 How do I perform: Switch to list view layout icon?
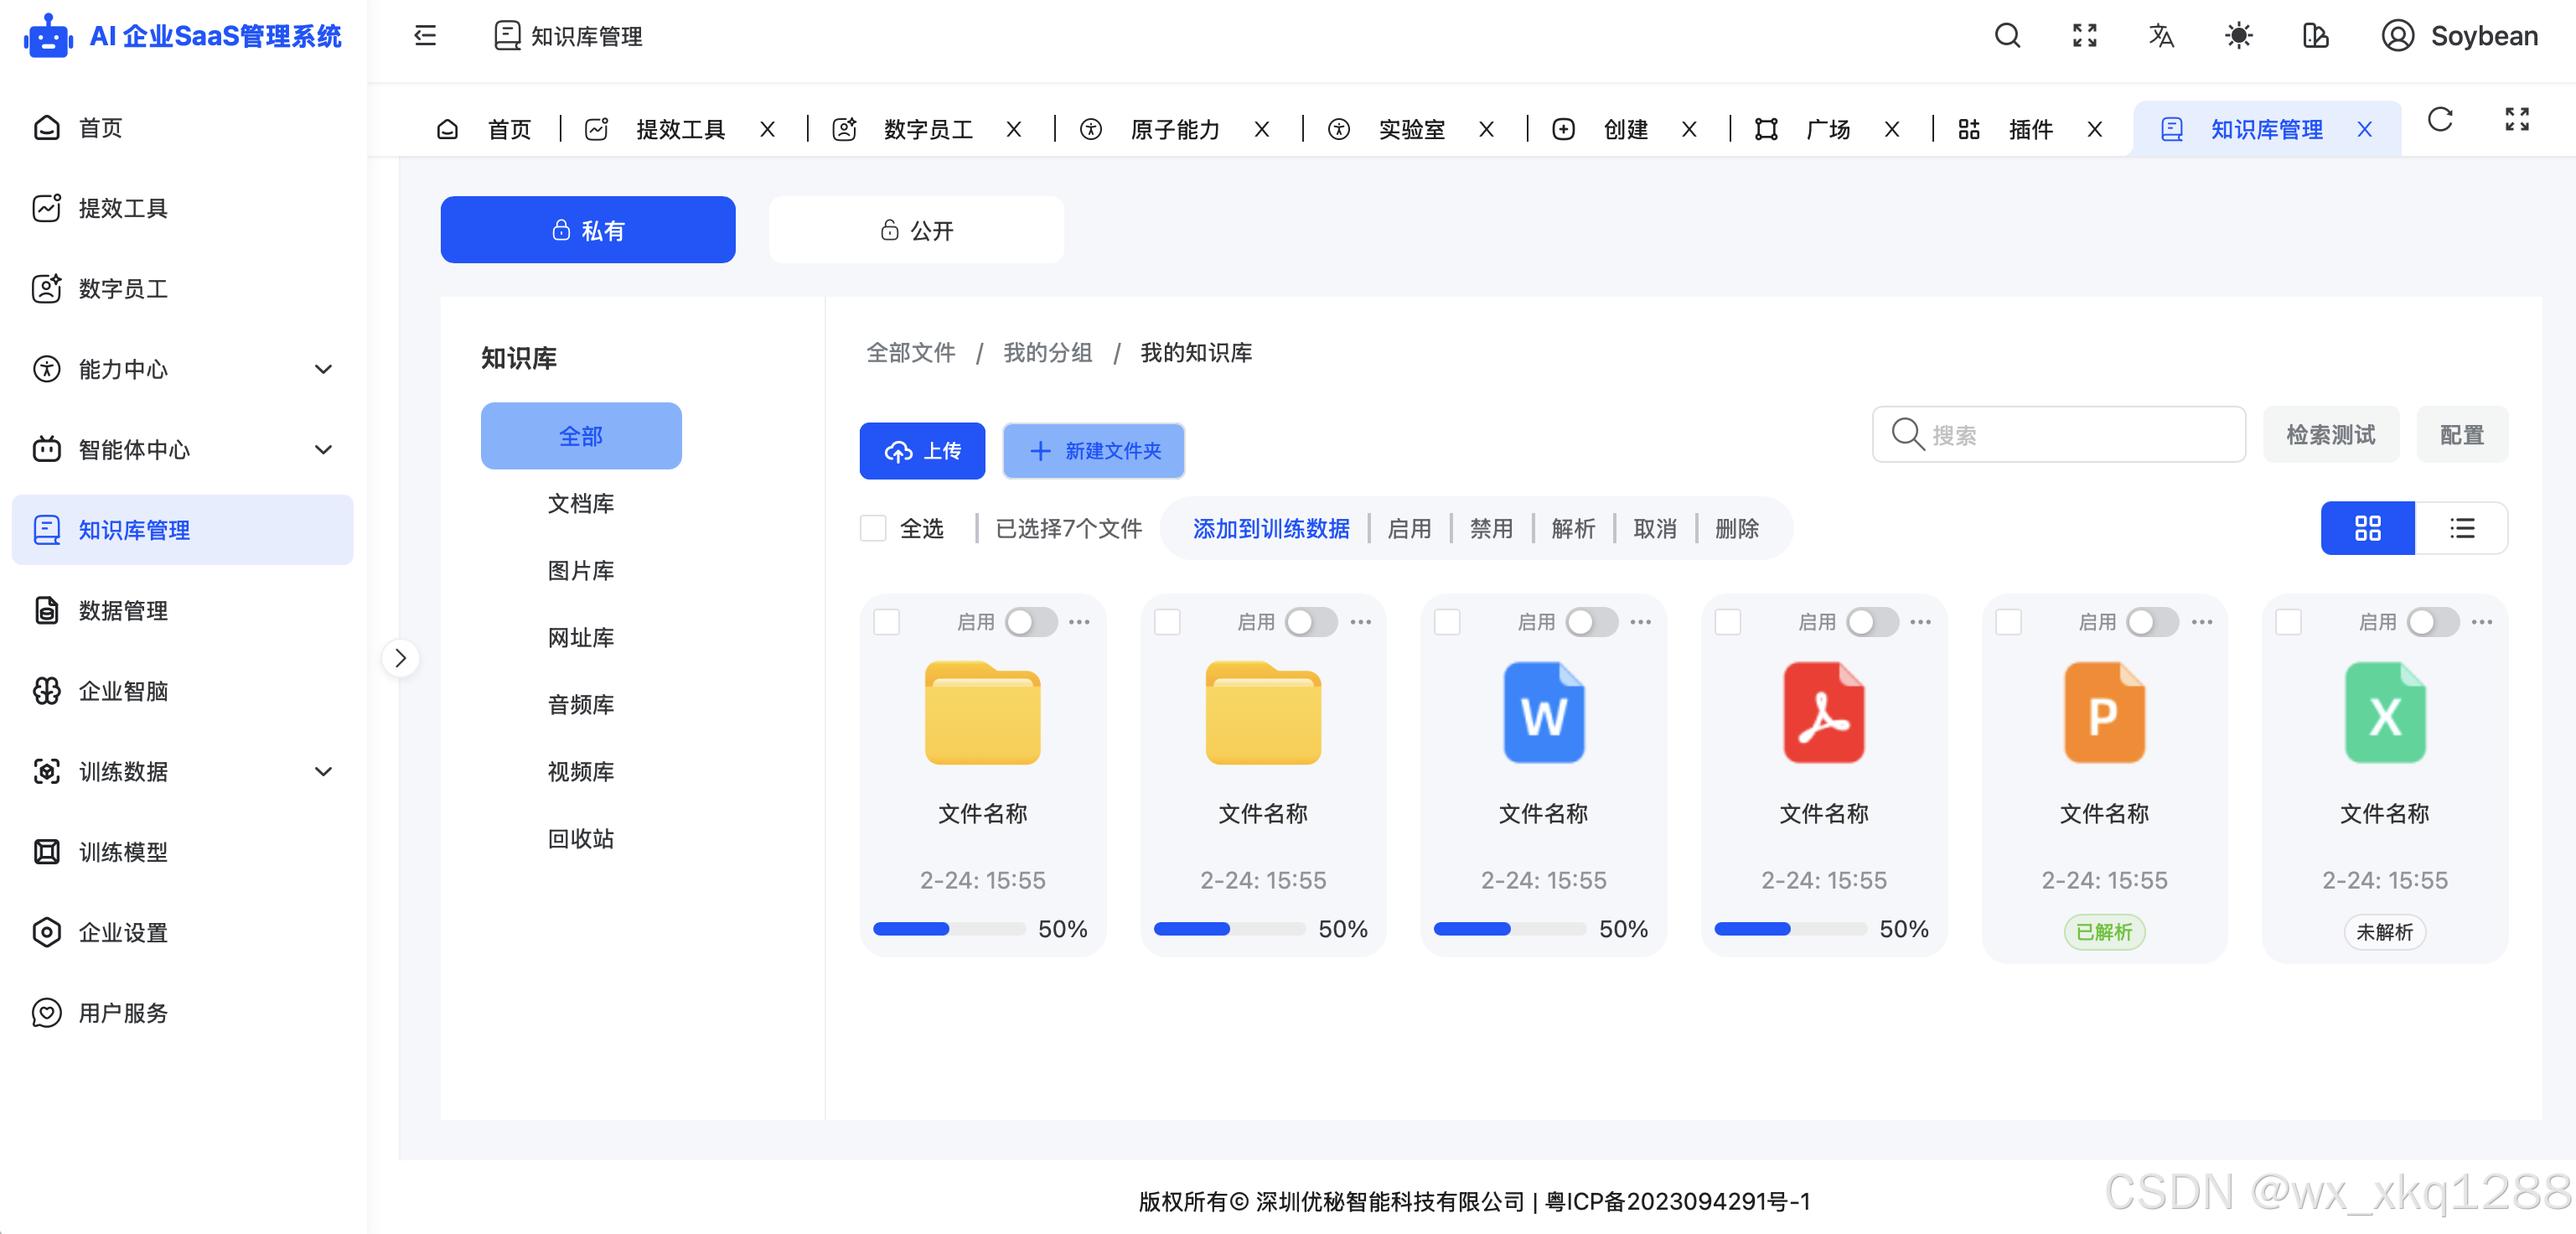tap(2461, 528)
